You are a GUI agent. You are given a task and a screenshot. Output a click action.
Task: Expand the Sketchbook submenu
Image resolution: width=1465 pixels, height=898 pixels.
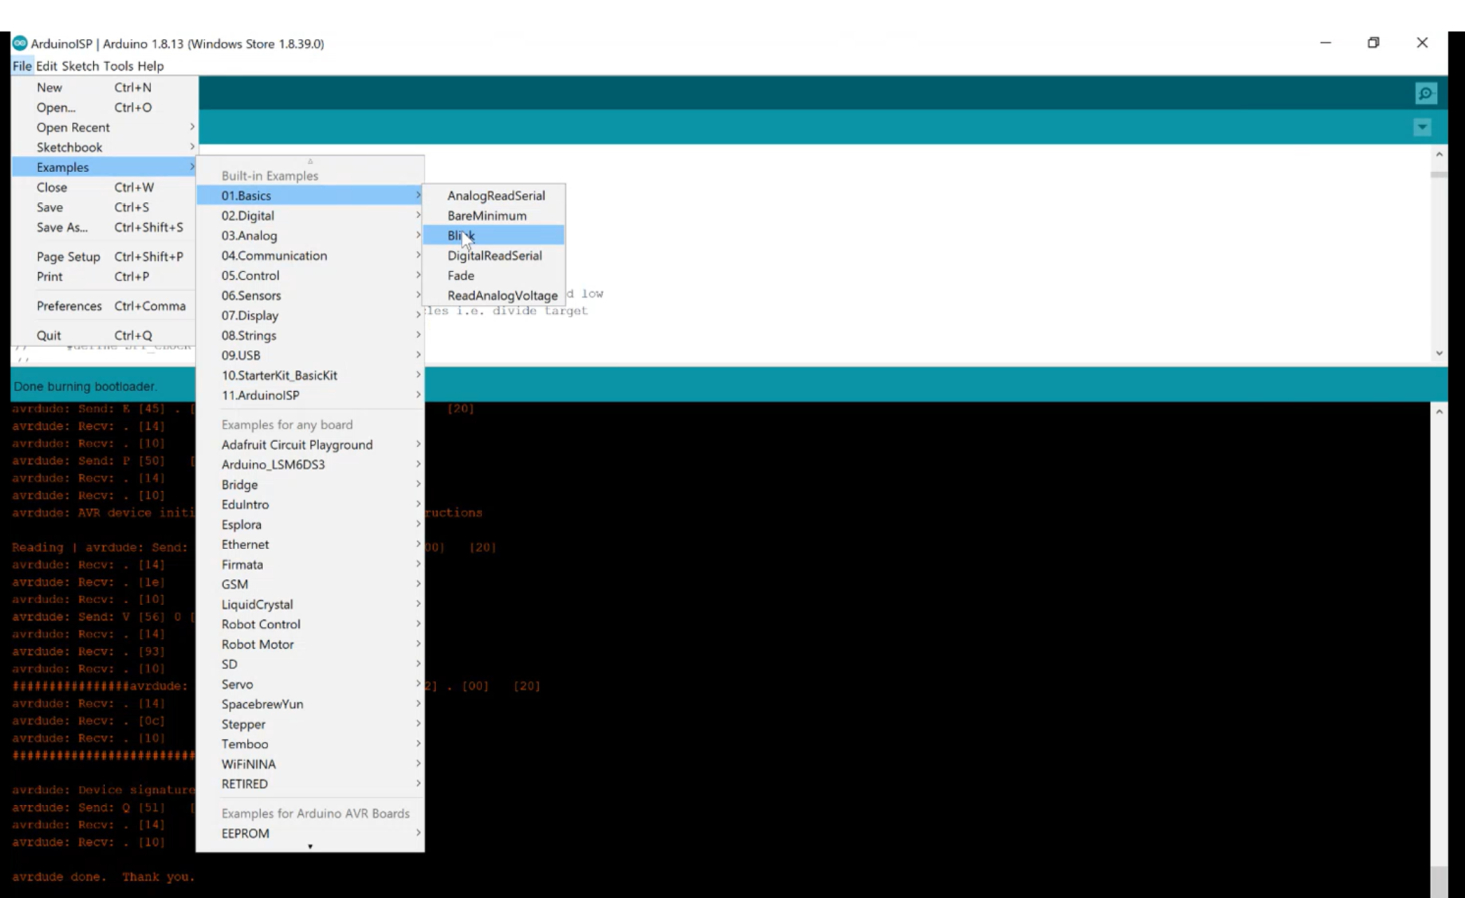[x=105, y=148]
